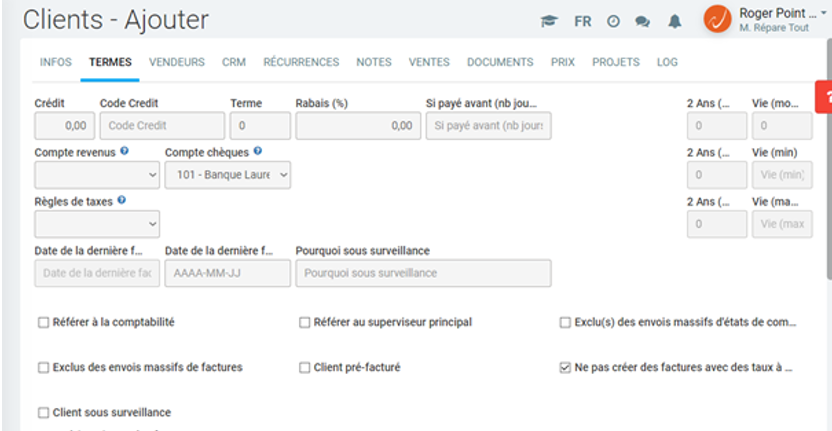
Task: Tick the Client sous surveillance checkbox
Action: coord(43,412)
